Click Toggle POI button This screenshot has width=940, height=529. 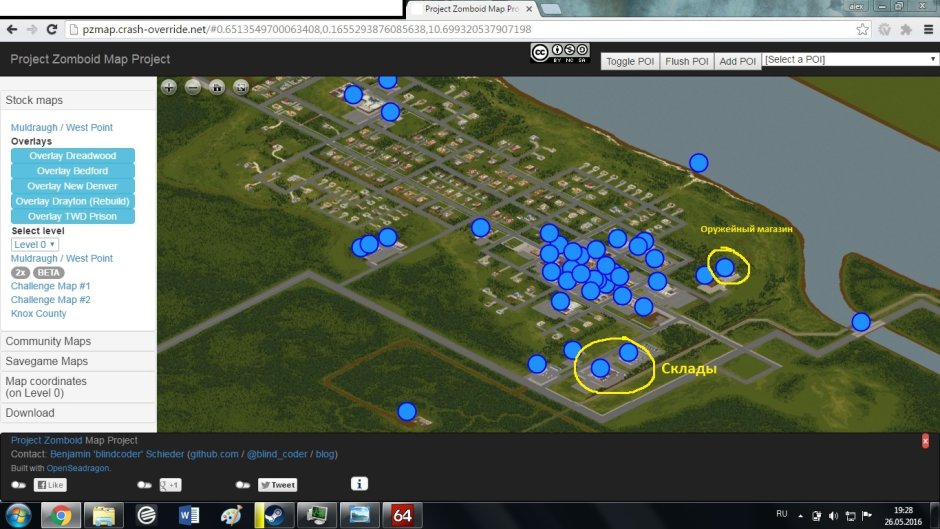(629, 61)
